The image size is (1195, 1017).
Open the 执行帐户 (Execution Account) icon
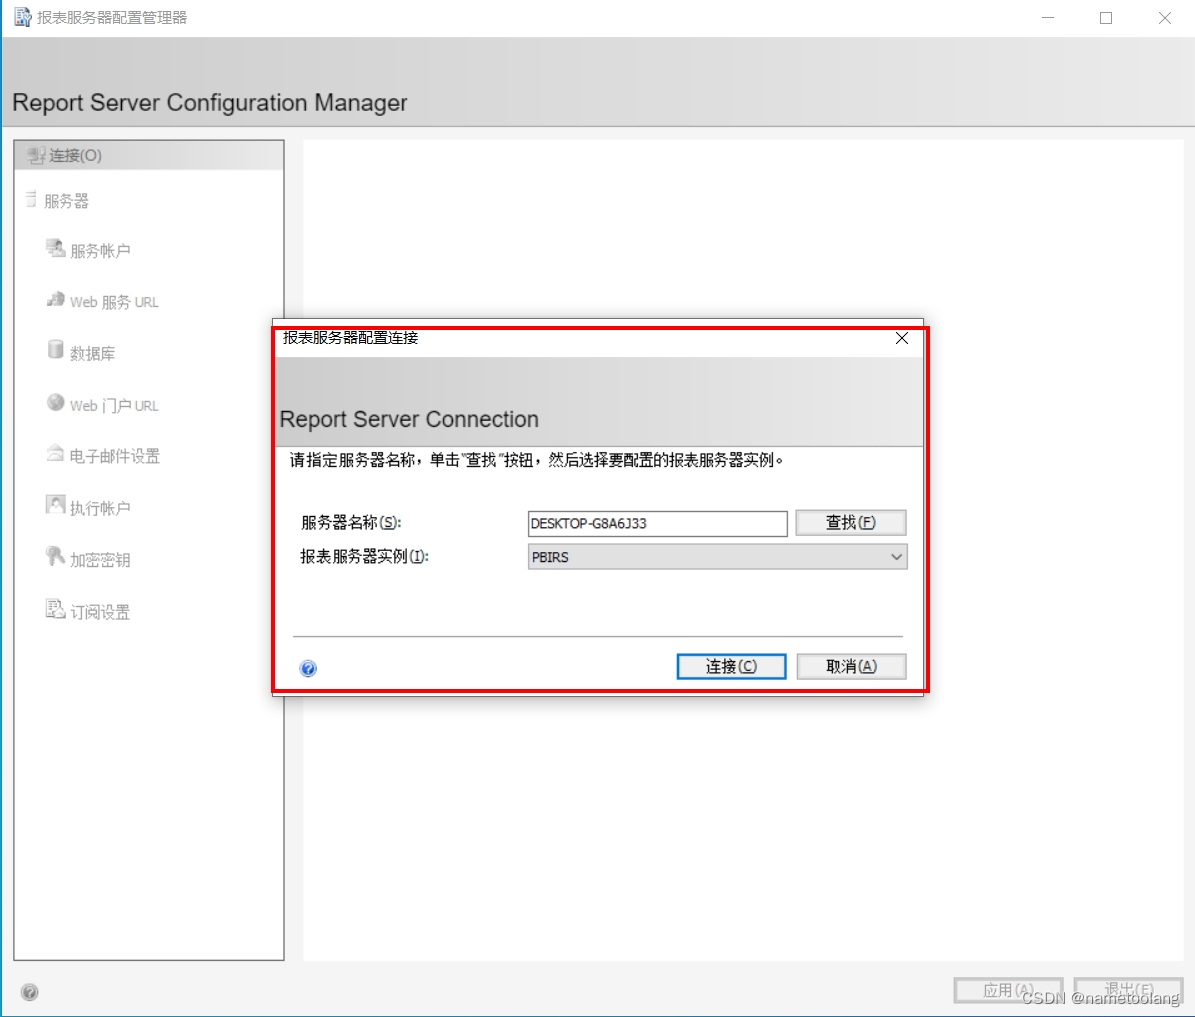pos(56,506)
